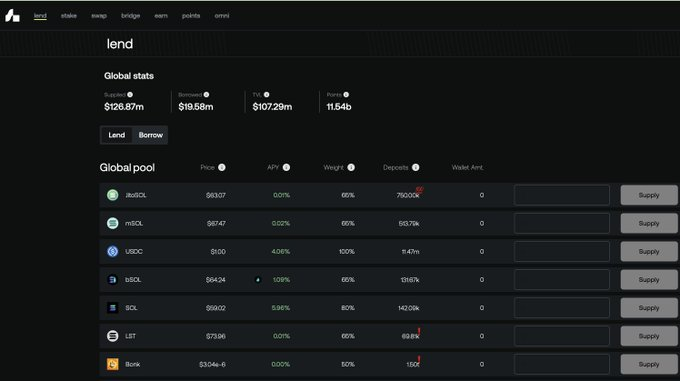Click Supply button for JitoSOL

649,195
